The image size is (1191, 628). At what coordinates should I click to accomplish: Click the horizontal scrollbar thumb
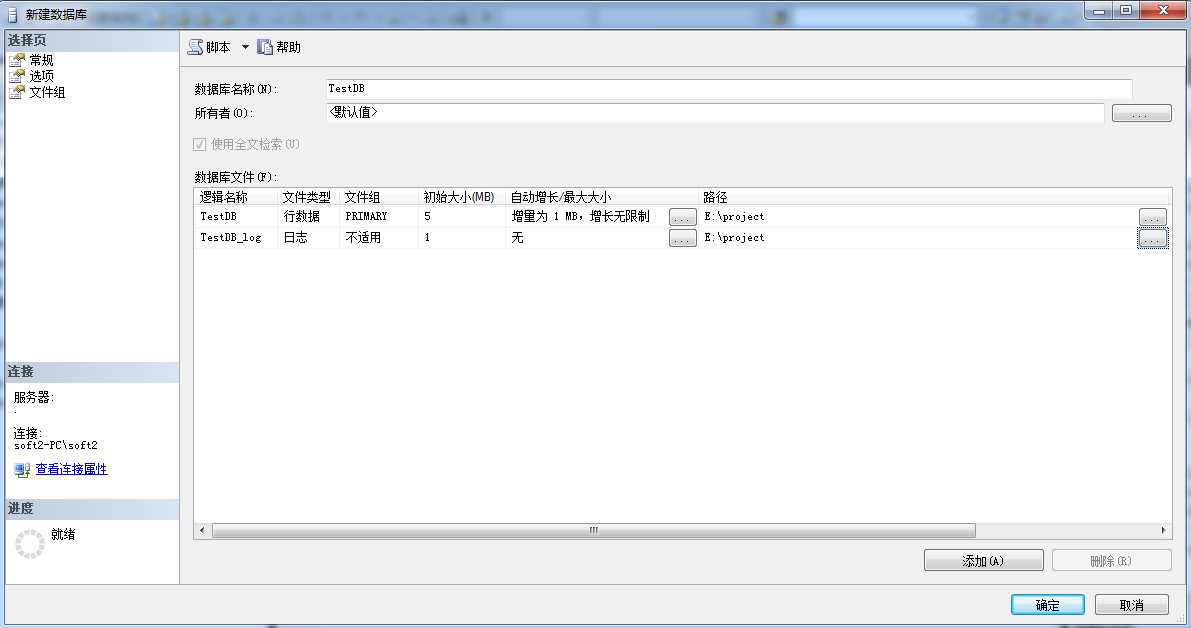point(593,530)
